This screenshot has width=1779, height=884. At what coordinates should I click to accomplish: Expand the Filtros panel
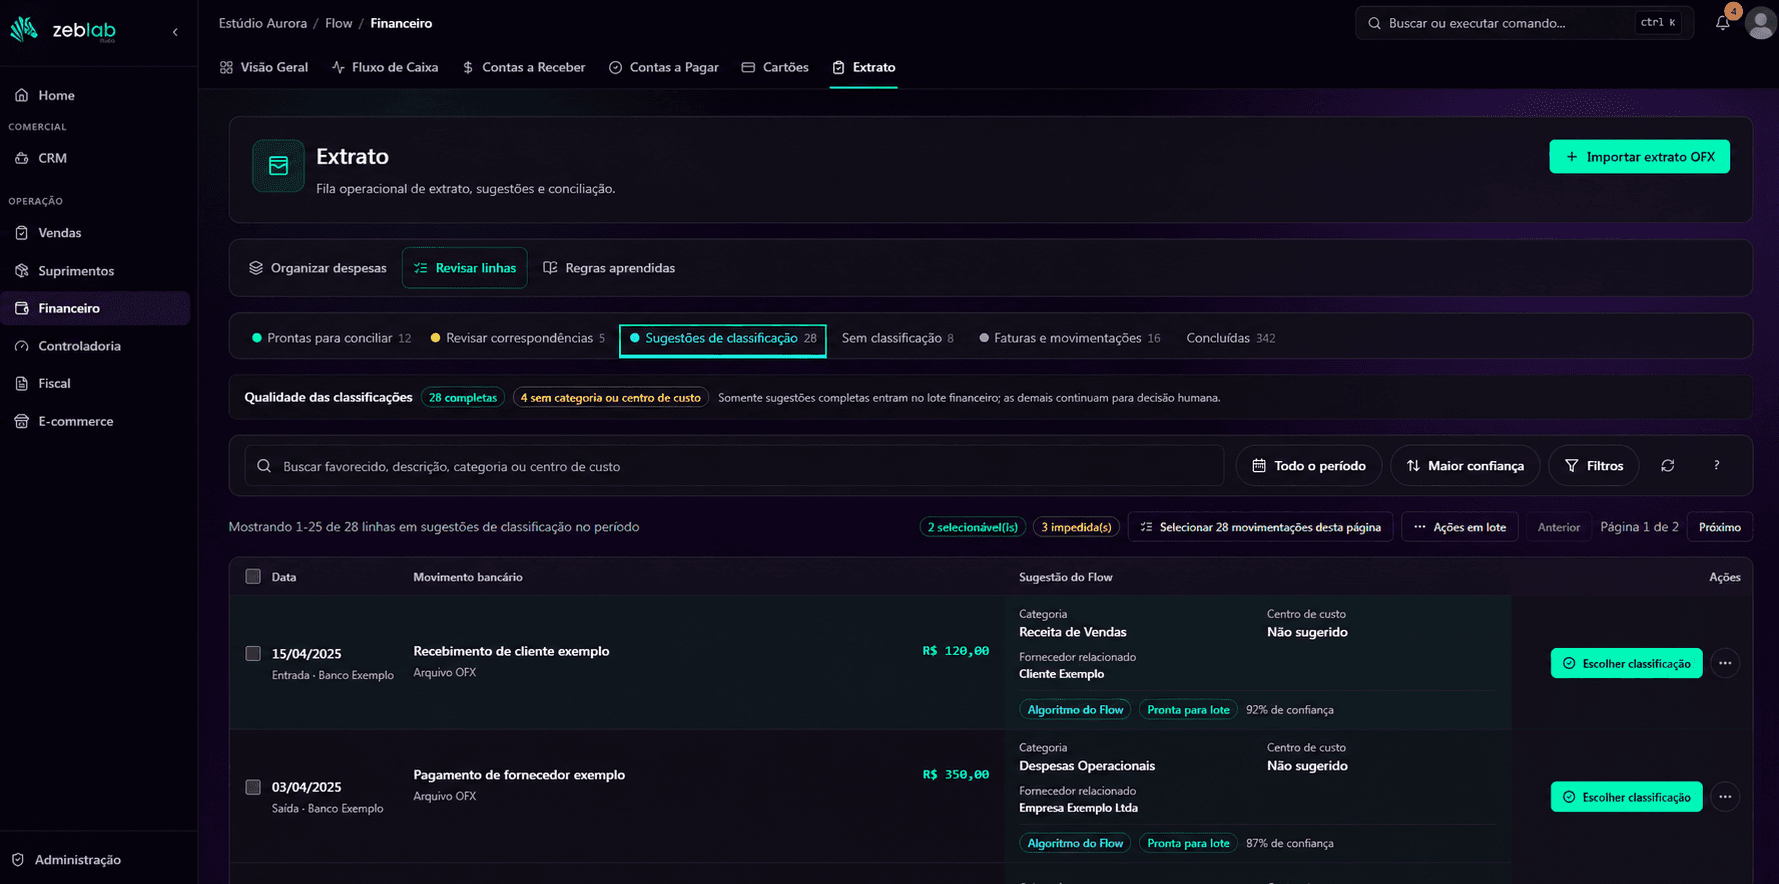tap(1594, 466)
